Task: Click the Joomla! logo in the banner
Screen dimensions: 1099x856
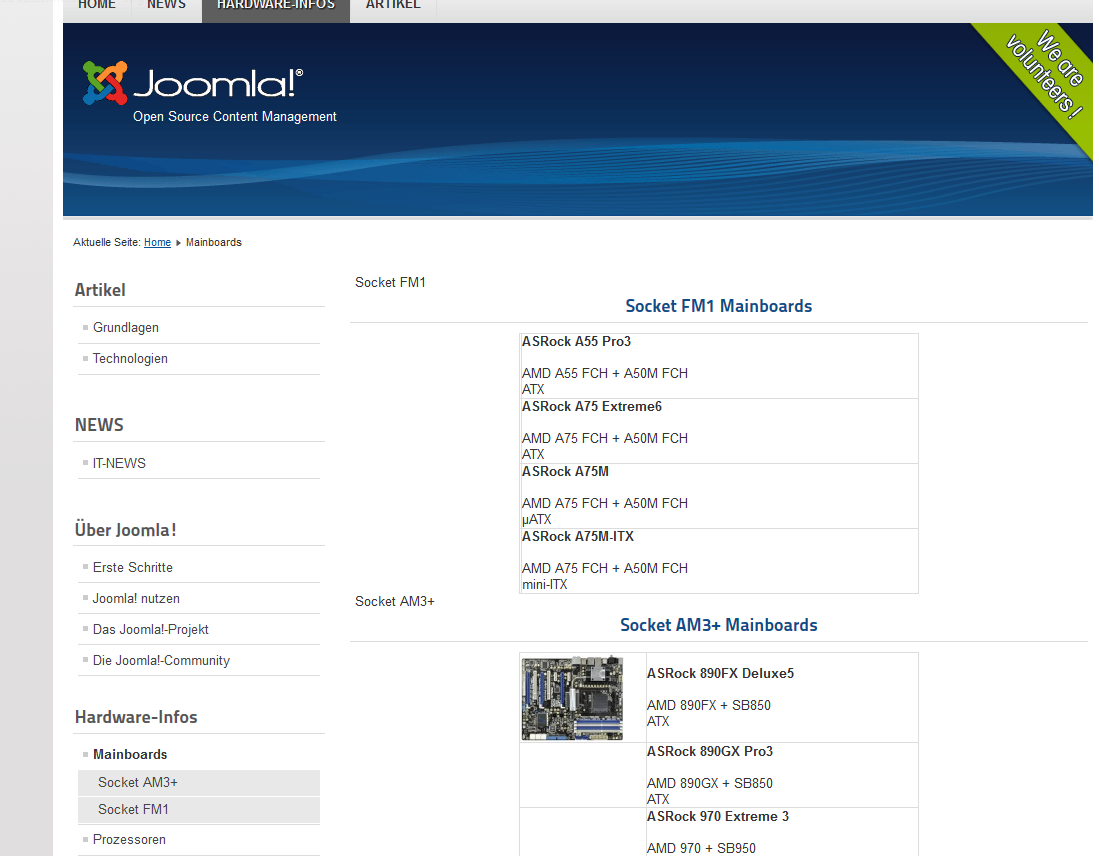Action: (193, 83)
